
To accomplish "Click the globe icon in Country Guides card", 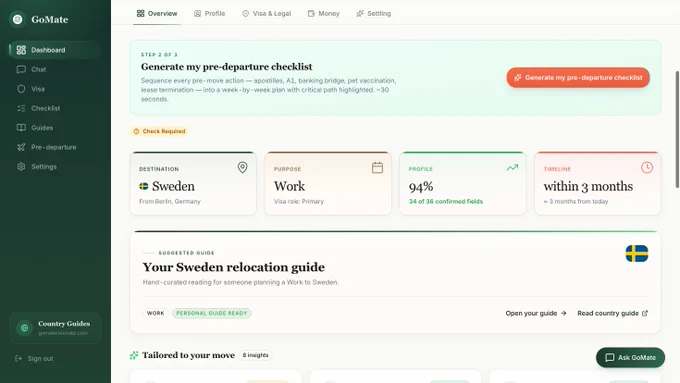I will pyautogui.click(x=24, y=328).
